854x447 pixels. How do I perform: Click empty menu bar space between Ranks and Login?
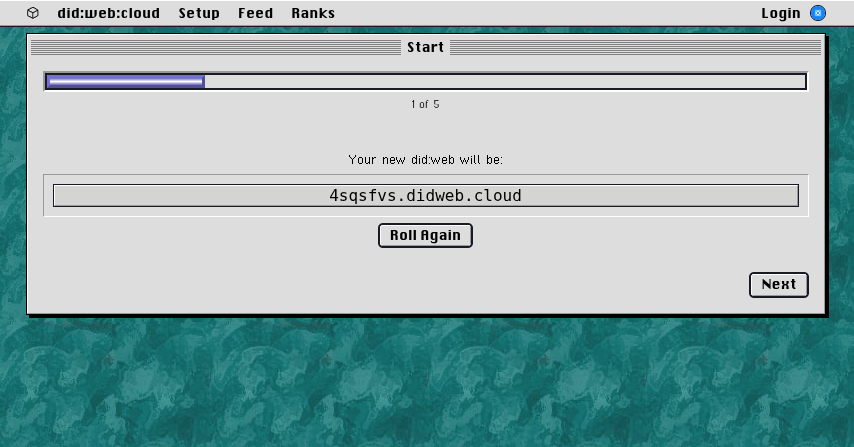pyautogui.click(x=550, y=13)
